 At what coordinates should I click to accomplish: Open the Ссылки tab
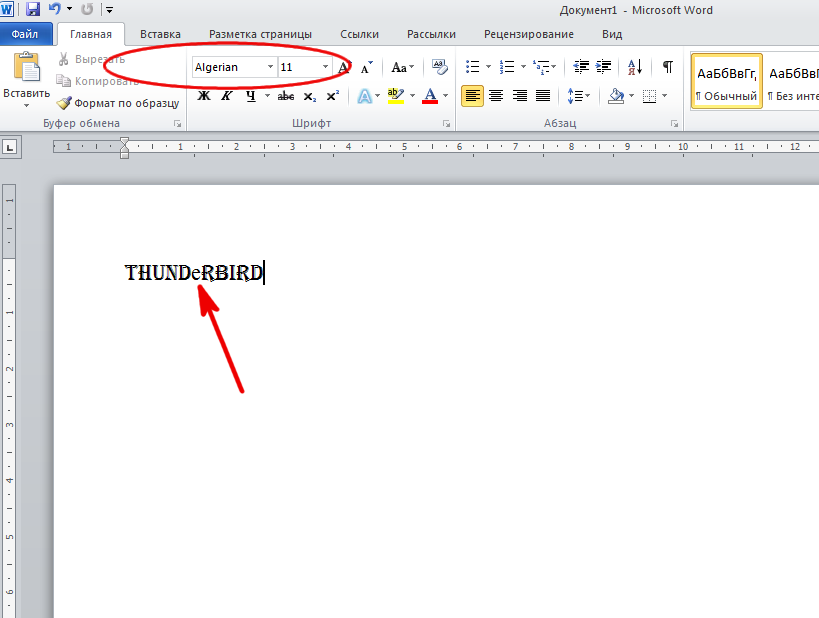click(359, 34)
